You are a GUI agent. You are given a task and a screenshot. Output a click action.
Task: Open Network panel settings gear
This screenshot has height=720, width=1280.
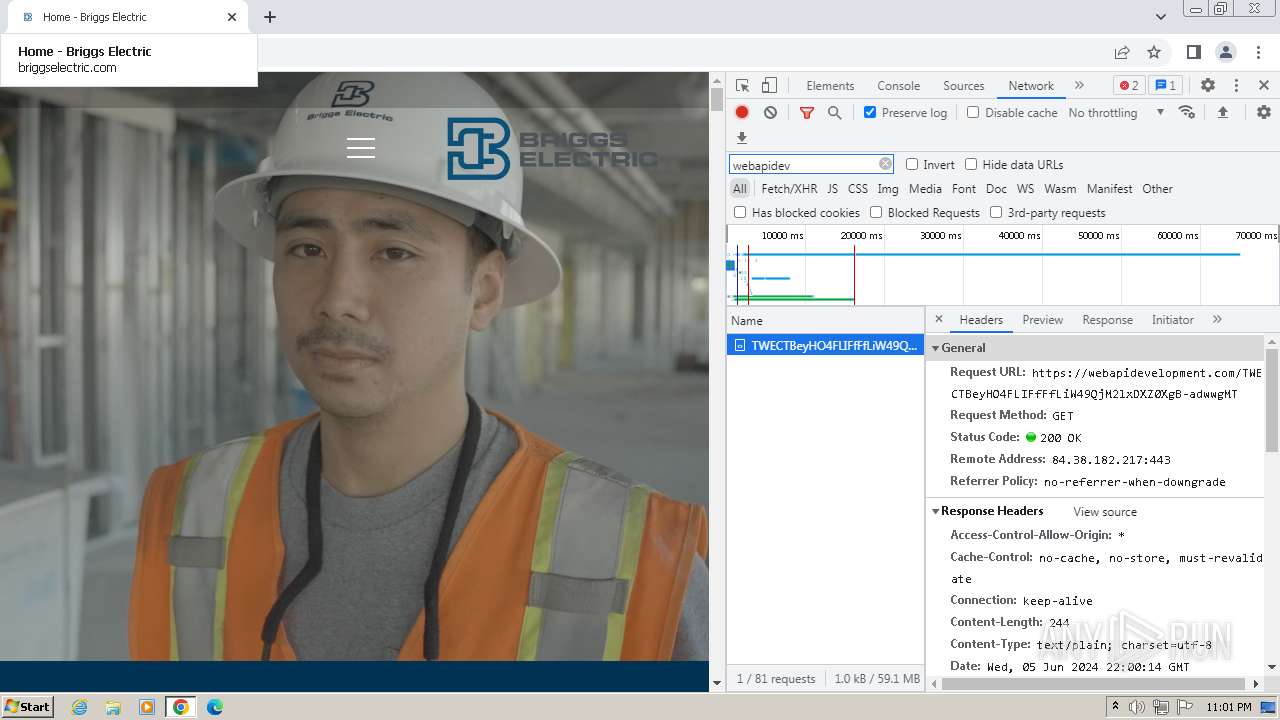click(1264, 113)
